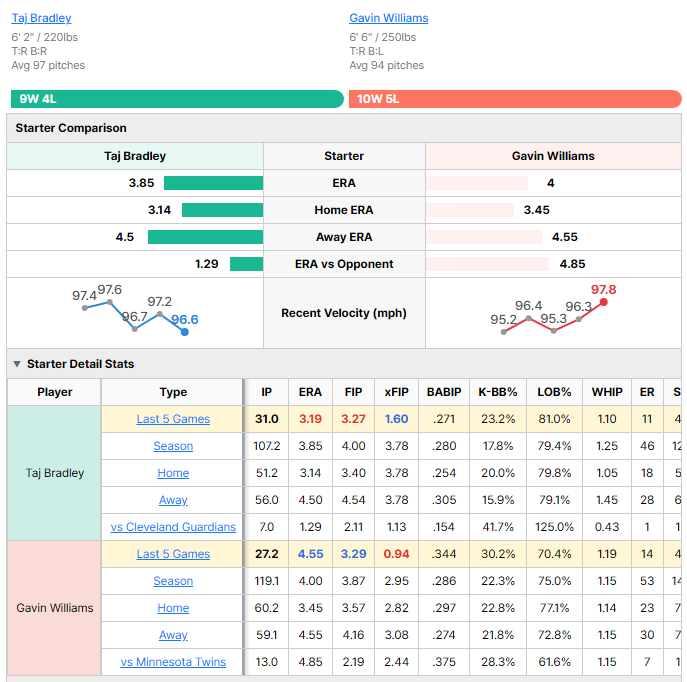The height and width of the screenshot is (682, 687).
Task: Click the Taj Bradley player cell in table
Action: click(54, 473)
